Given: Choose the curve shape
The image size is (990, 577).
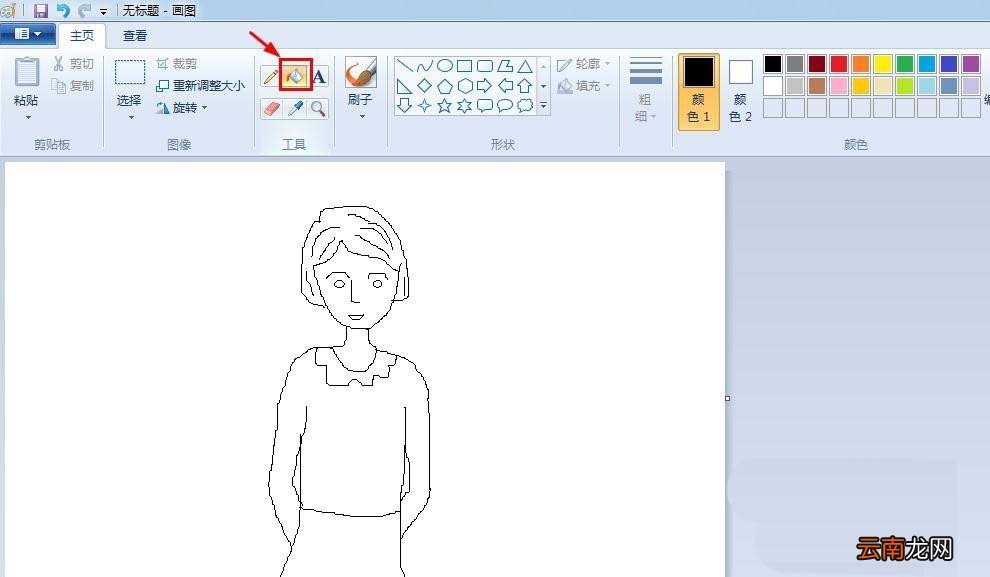Looking at the screenshot, I should [x=425, y=66].
